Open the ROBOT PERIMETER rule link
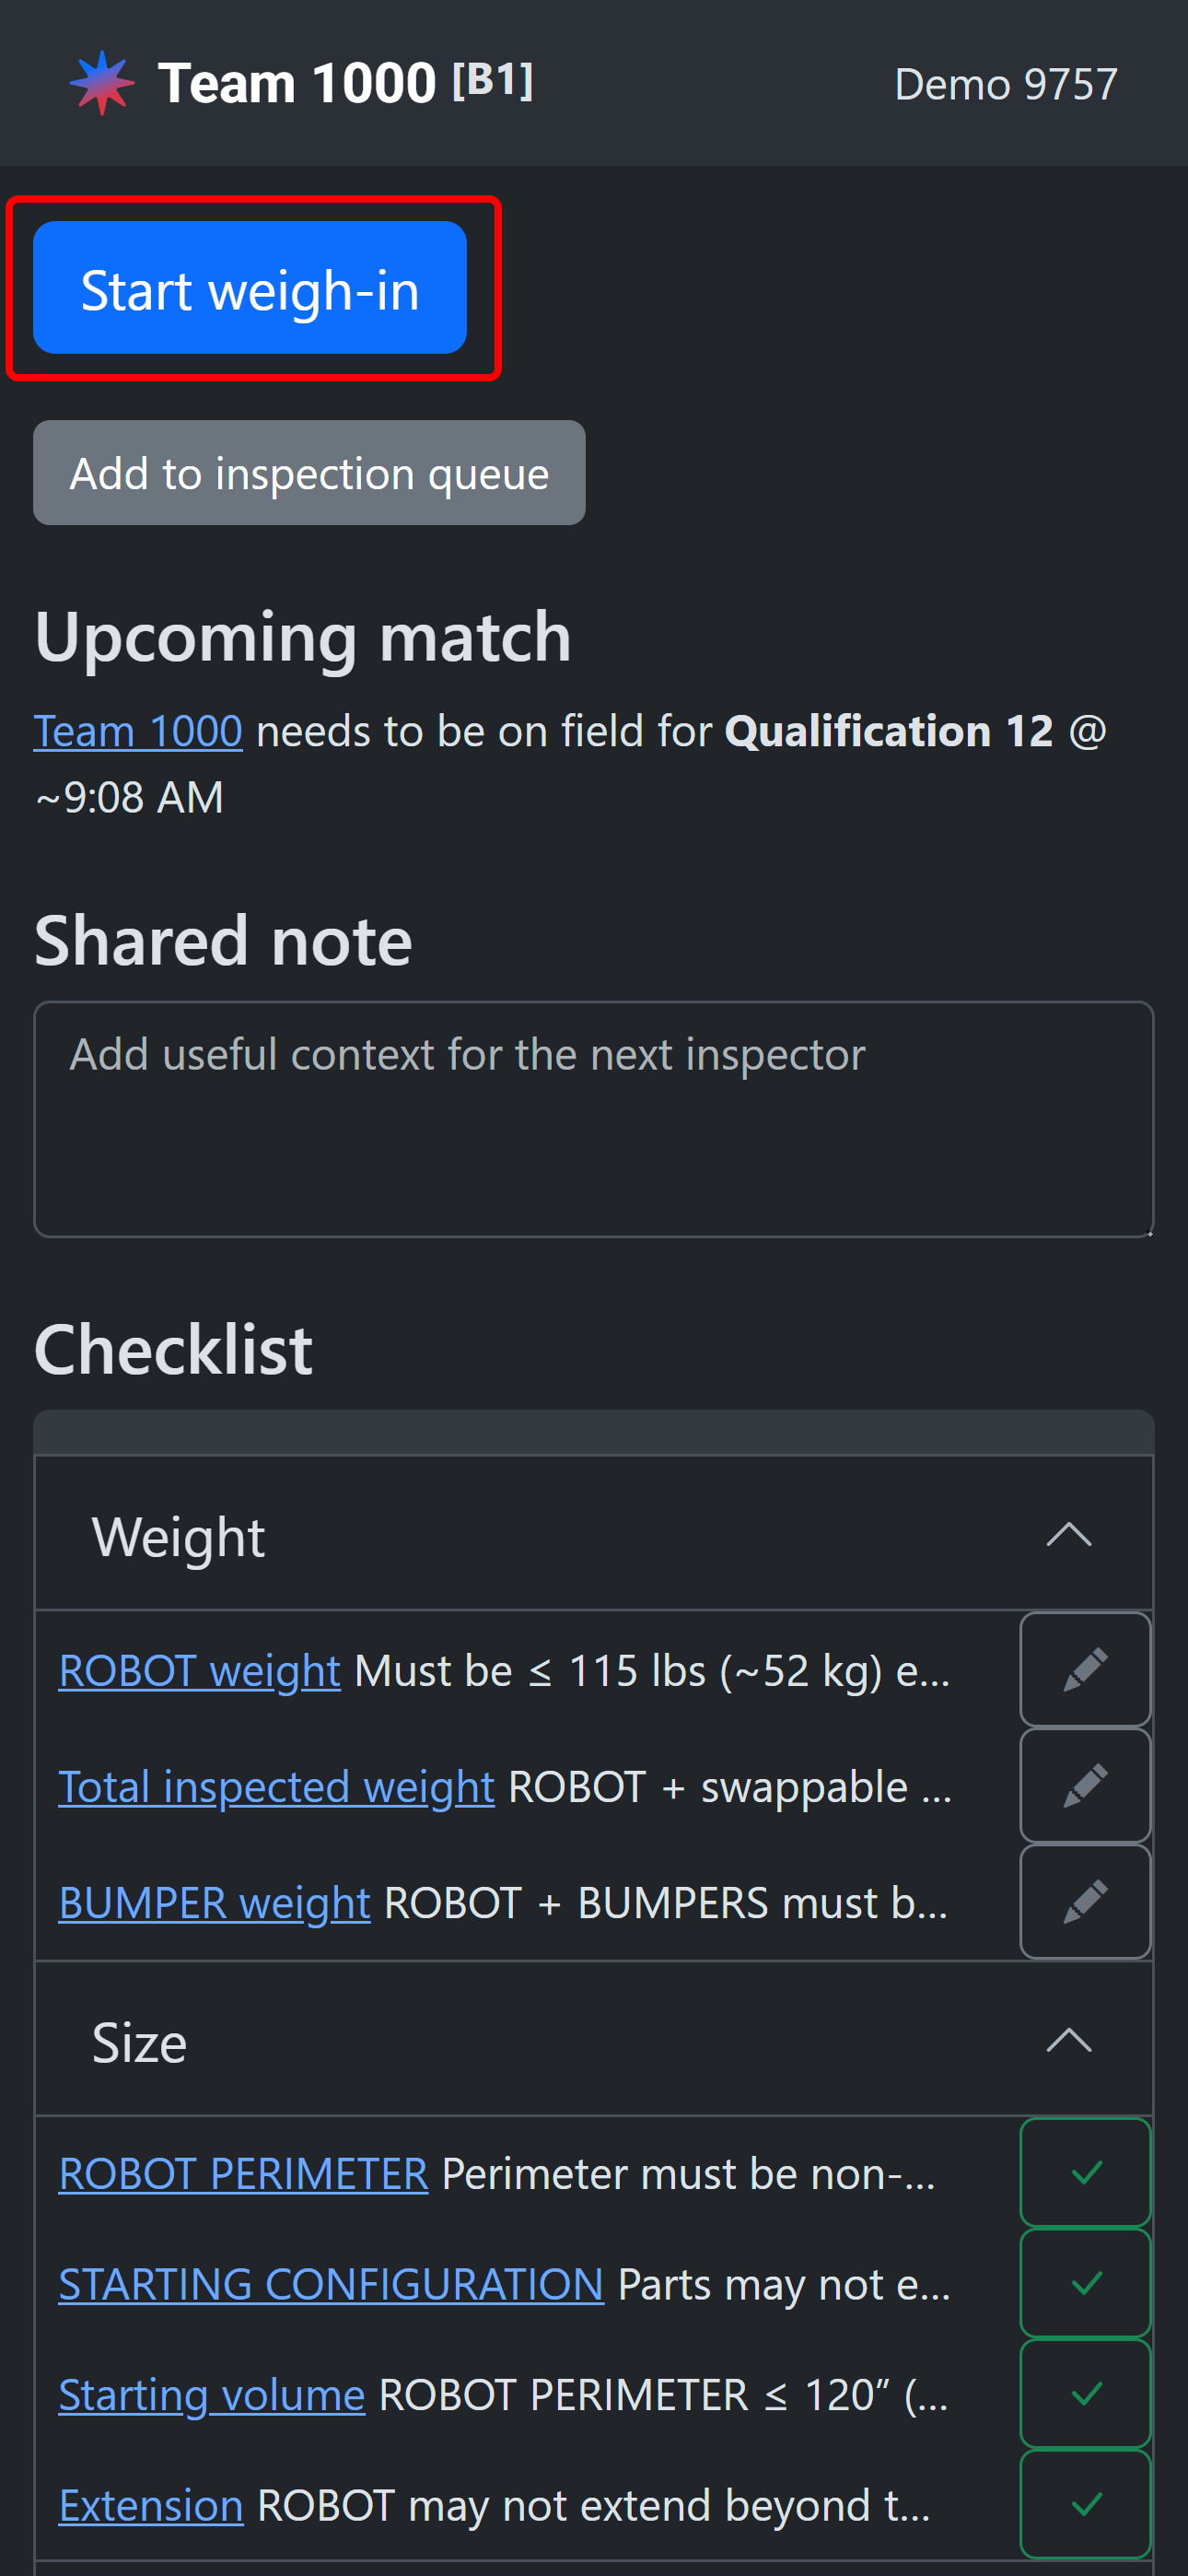This screenshot has width=1188, height=2576. (x=243, y=2174)
